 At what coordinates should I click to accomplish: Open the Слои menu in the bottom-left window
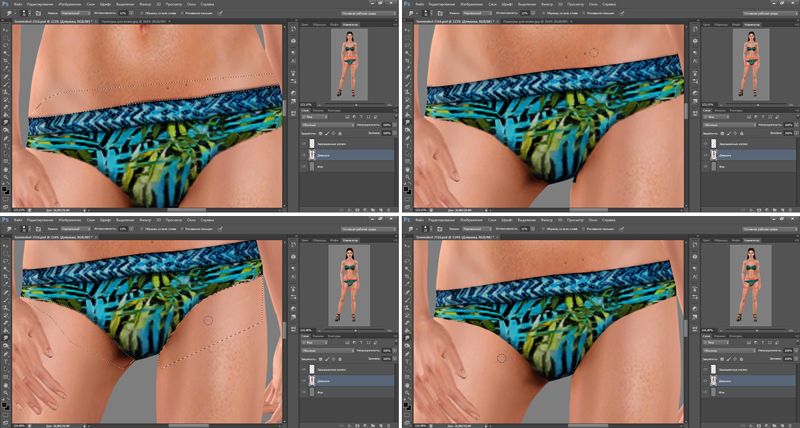point(91,220)
